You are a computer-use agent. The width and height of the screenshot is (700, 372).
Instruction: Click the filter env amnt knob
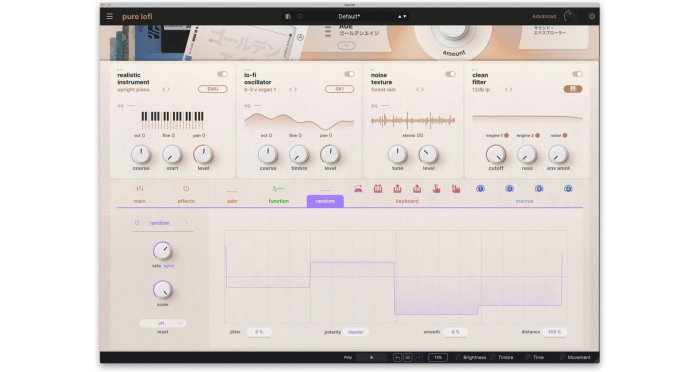pos(558,155)
